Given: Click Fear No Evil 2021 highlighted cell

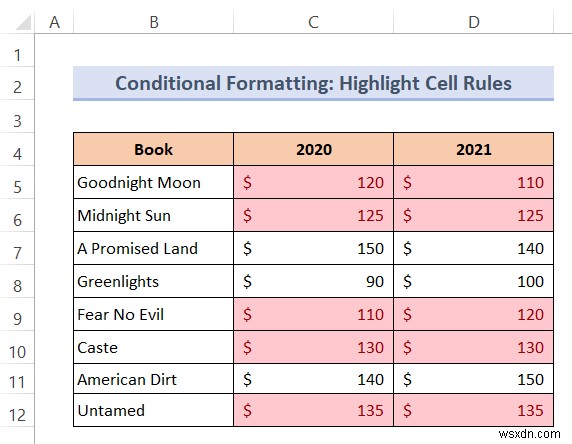Looking at the screenshot, I should coord(474,314).
